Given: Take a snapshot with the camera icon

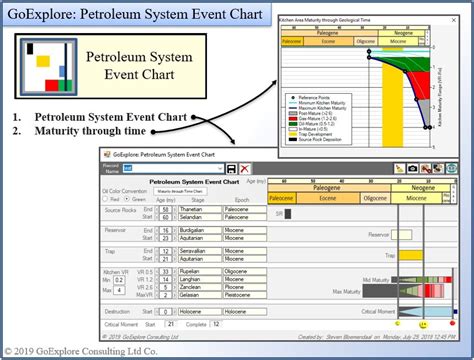Looking at the screenshot, I should click(413, 169).
